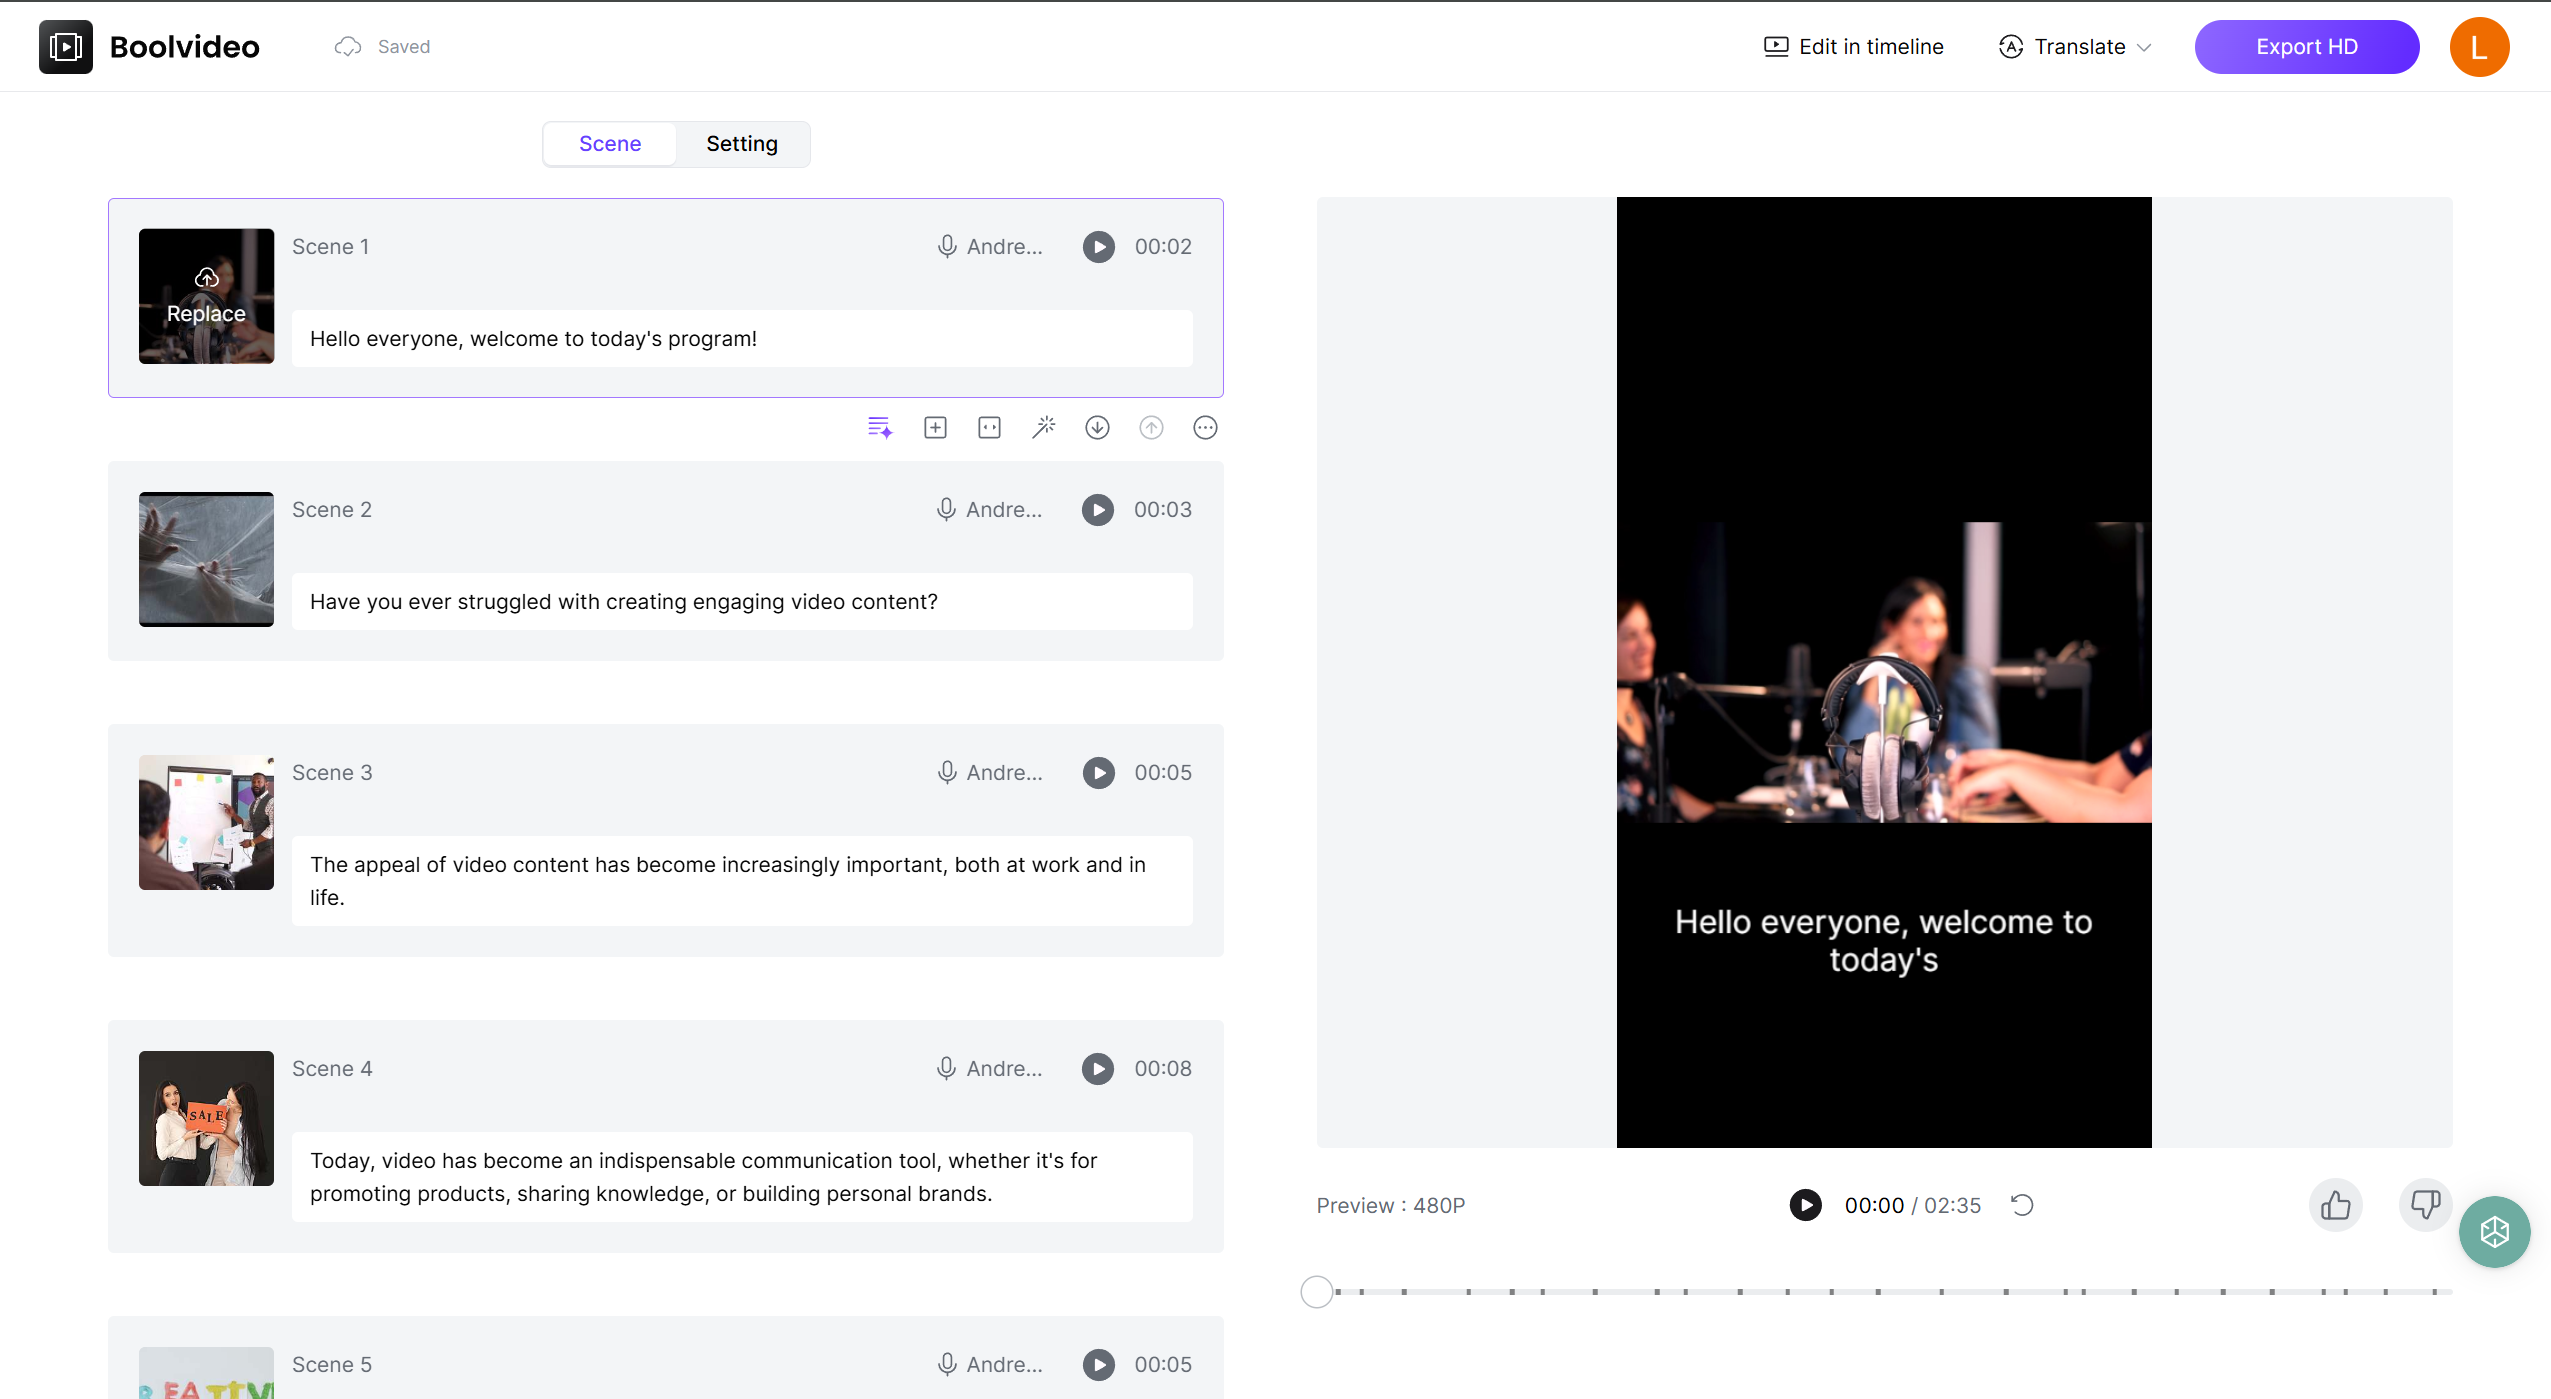Viewport: 2551px width, 1399px height.
Task: Play the Scene 1 voiceover
Action: [1098, 247]
